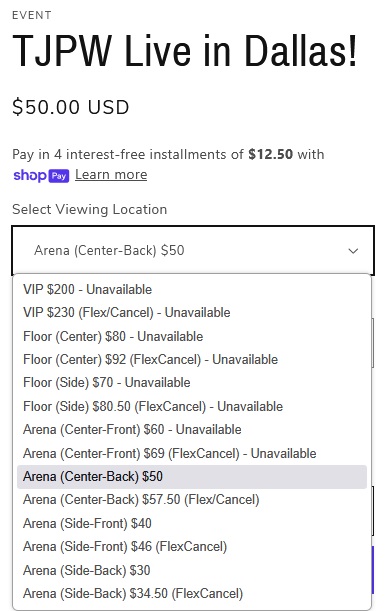Viewport: 389px width, 611px height.
Task: Choose VIP $200 - Unavailable option
Action: coord(192,290)
